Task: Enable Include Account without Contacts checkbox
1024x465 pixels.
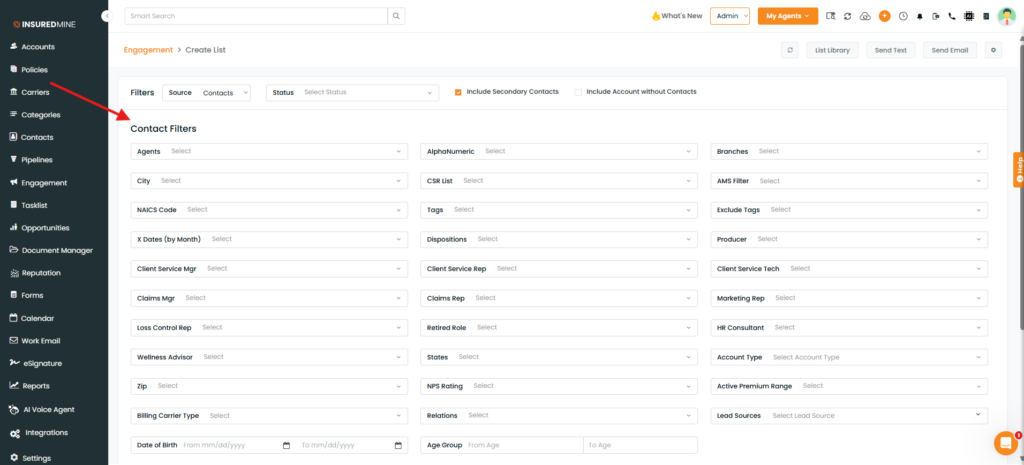Action: click(x=578, y=92)
